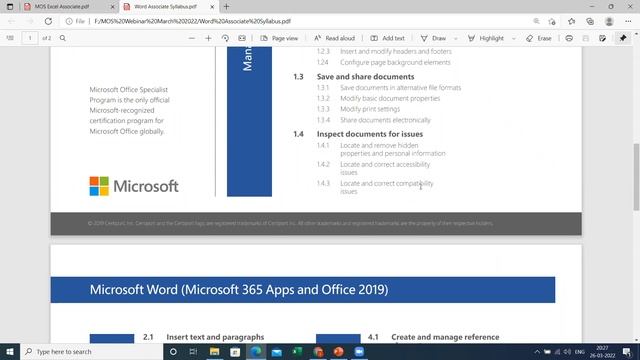
Task: Click the File site information icon
Action: pyautogui.click(x=76, y=21)
